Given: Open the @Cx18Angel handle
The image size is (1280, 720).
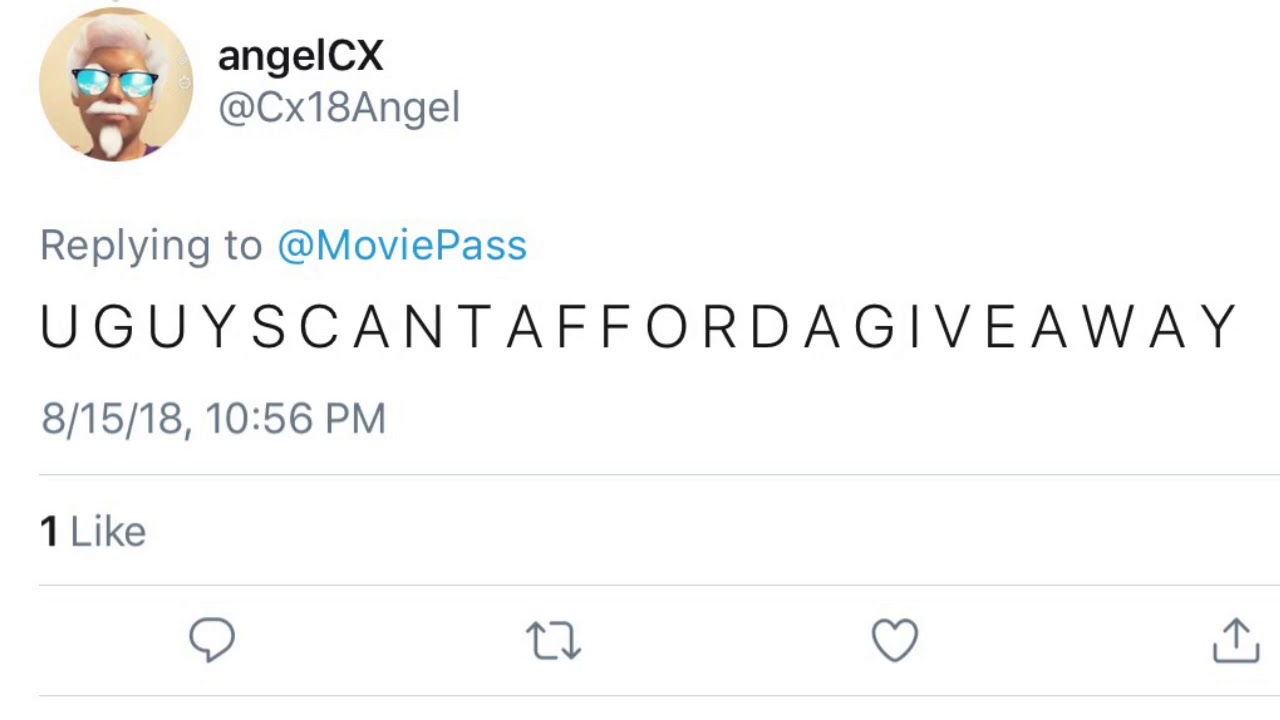Looking at the screenshot, I should tap(339, 108).
